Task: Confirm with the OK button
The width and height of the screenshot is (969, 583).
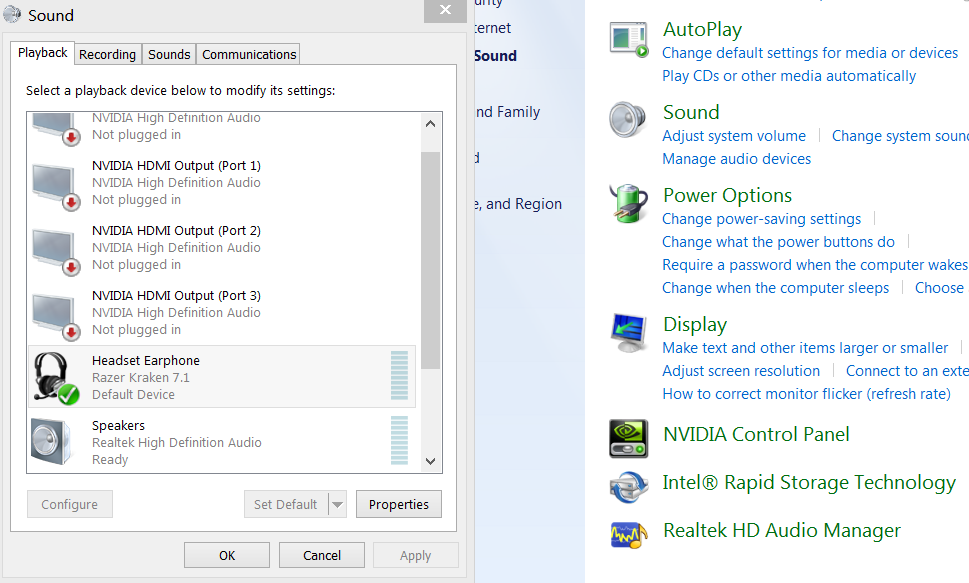Action: [x=227, y=555]
